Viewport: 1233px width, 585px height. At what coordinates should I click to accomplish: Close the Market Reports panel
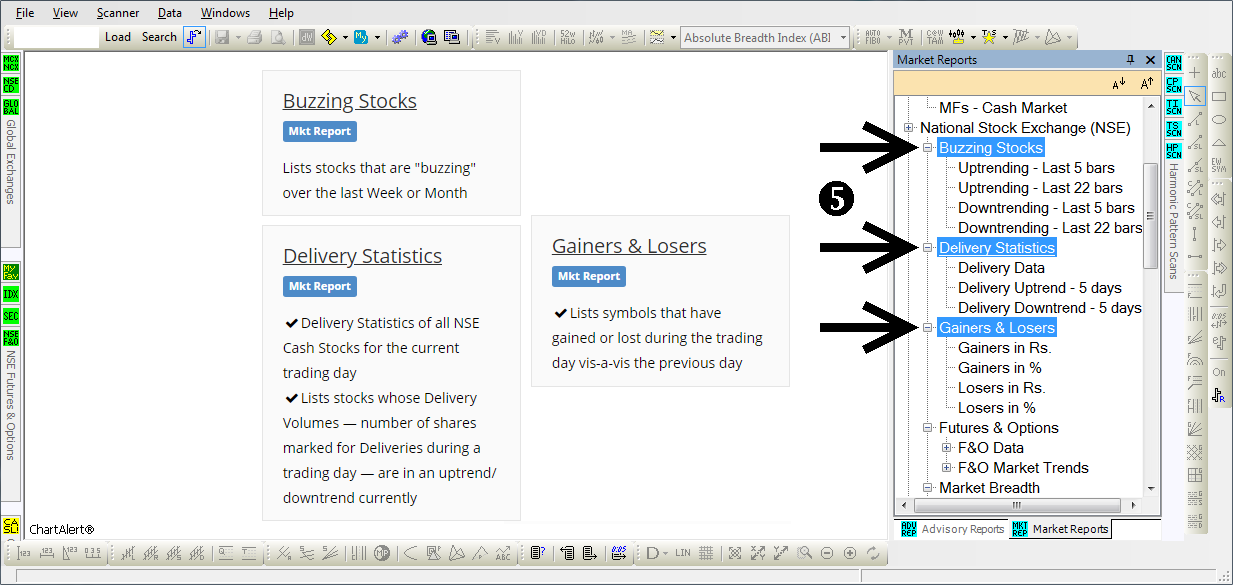click(1150, 60)
